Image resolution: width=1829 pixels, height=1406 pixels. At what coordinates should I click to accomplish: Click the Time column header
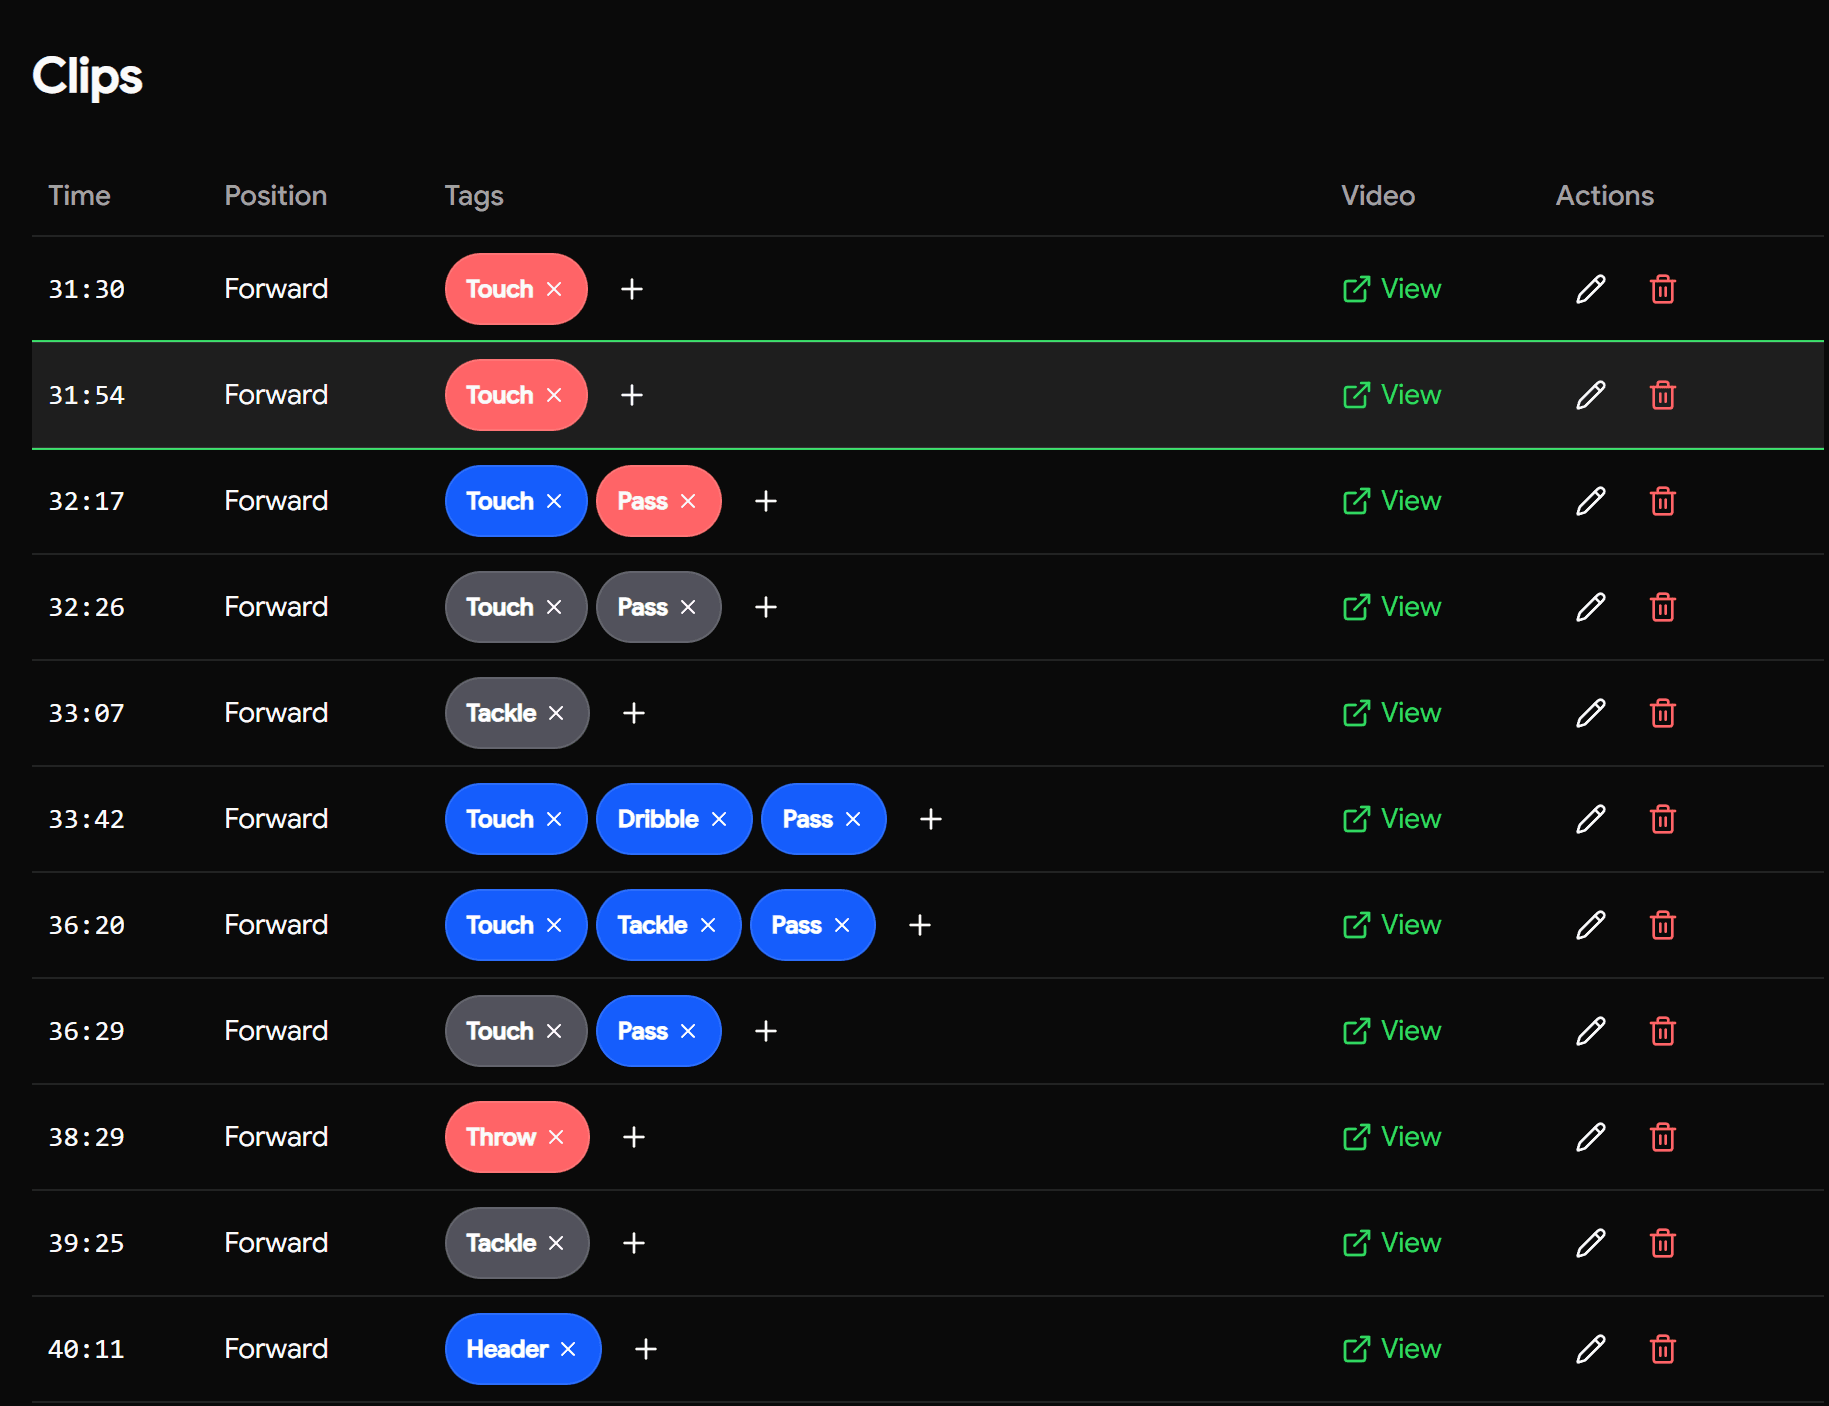[x=79, y=196]
